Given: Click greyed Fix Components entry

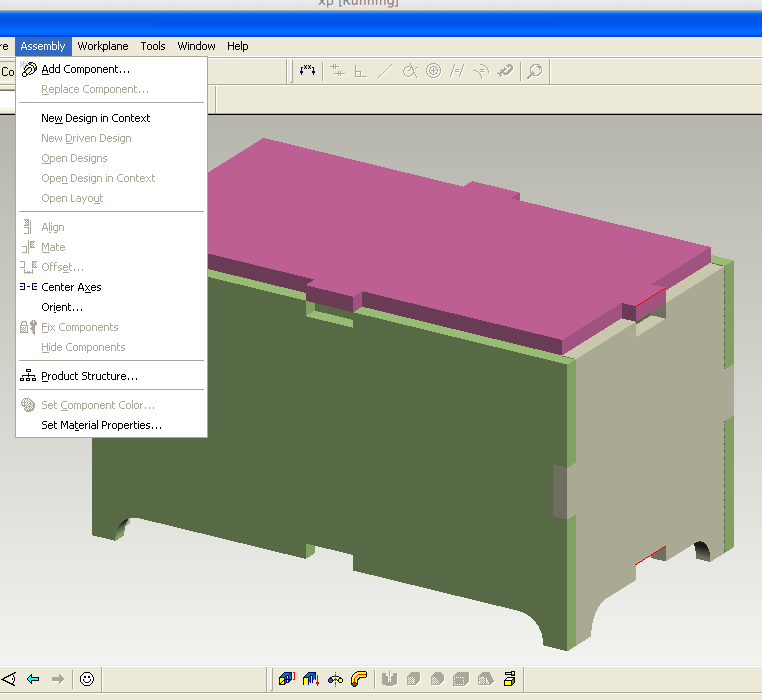Looking at the screenshot, I should point(112,327).
